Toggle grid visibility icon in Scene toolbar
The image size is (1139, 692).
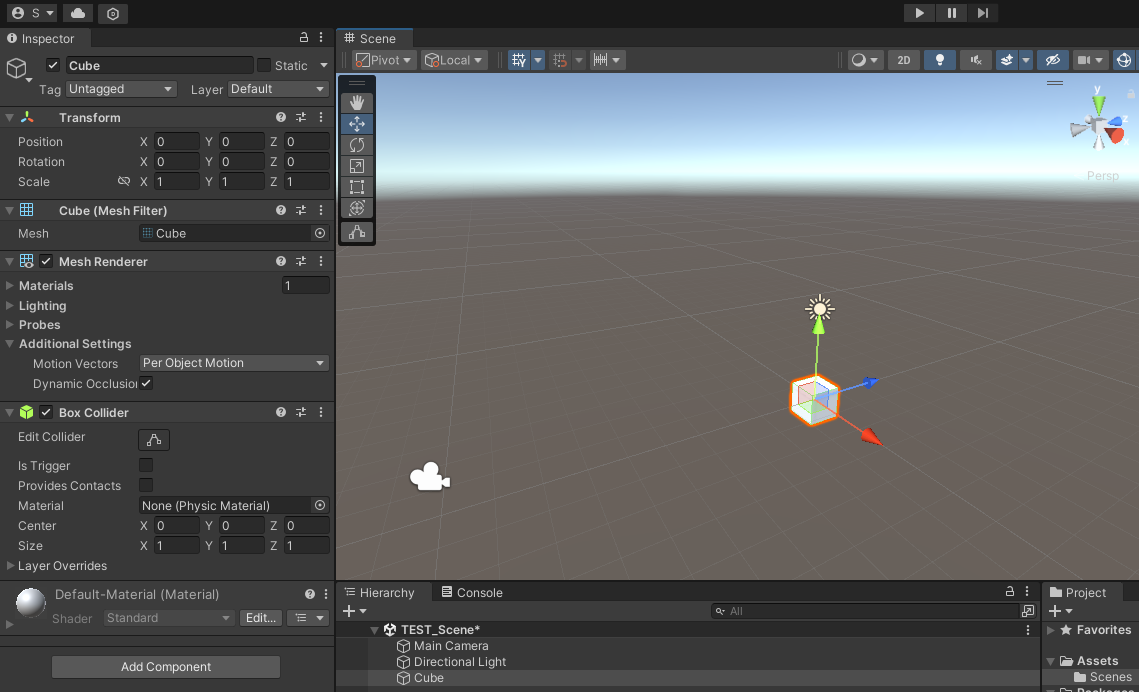coord(519,60)
